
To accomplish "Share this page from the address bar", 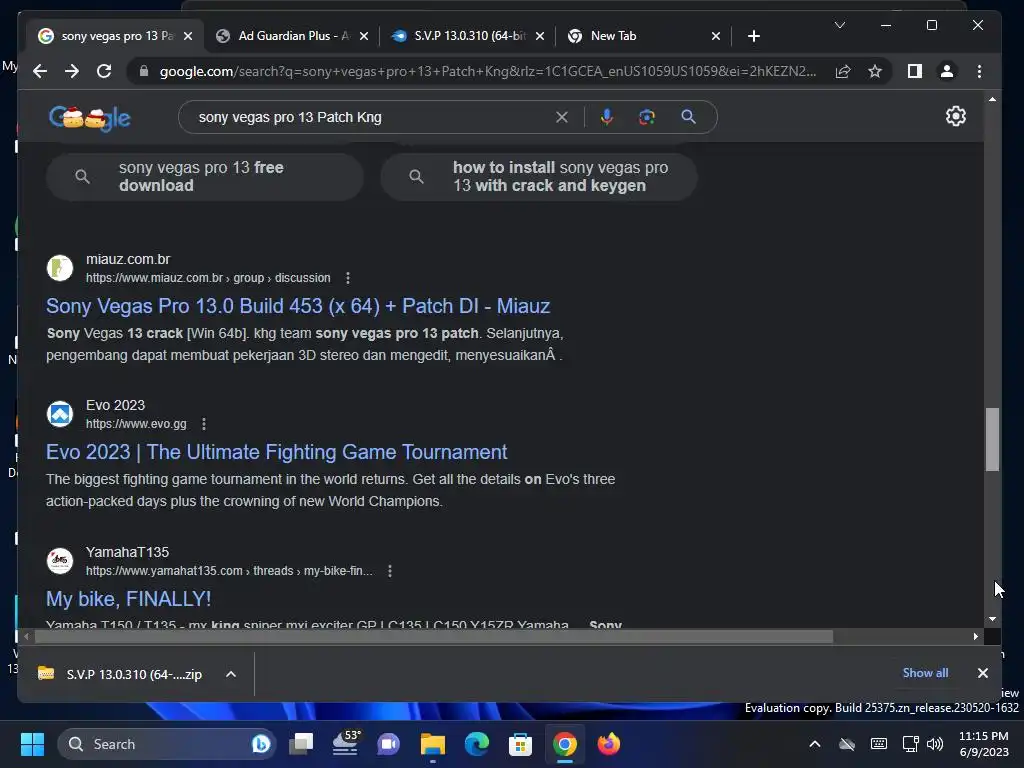I will 842,71.
